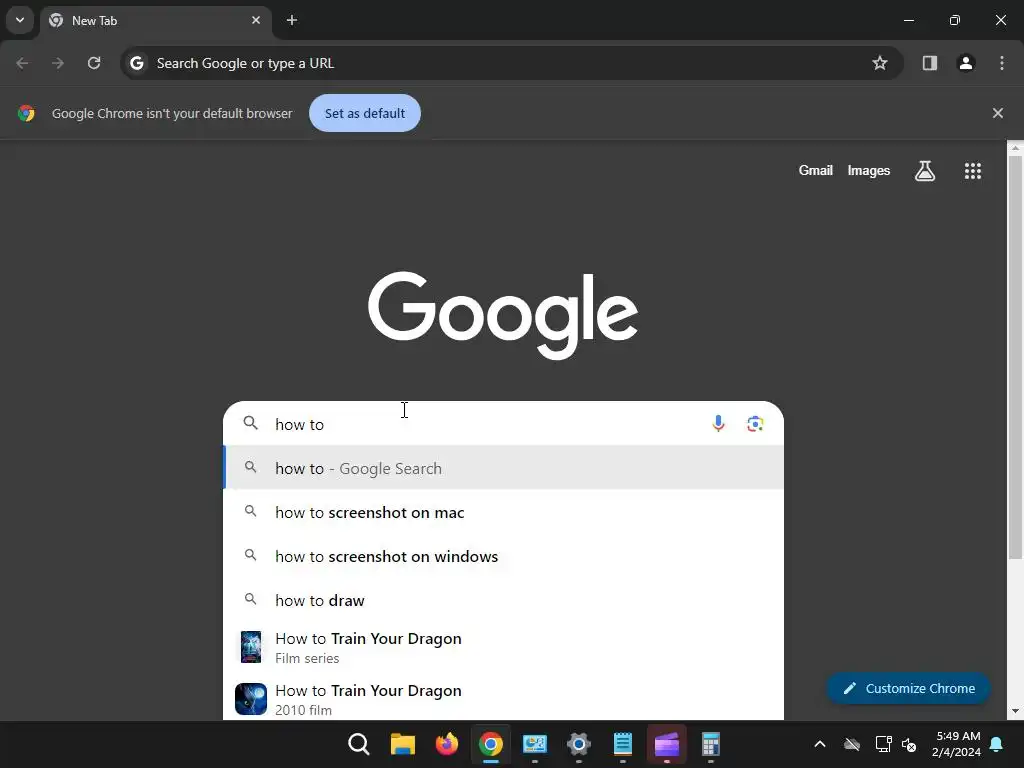Reload the current page

tap(94, 63)
